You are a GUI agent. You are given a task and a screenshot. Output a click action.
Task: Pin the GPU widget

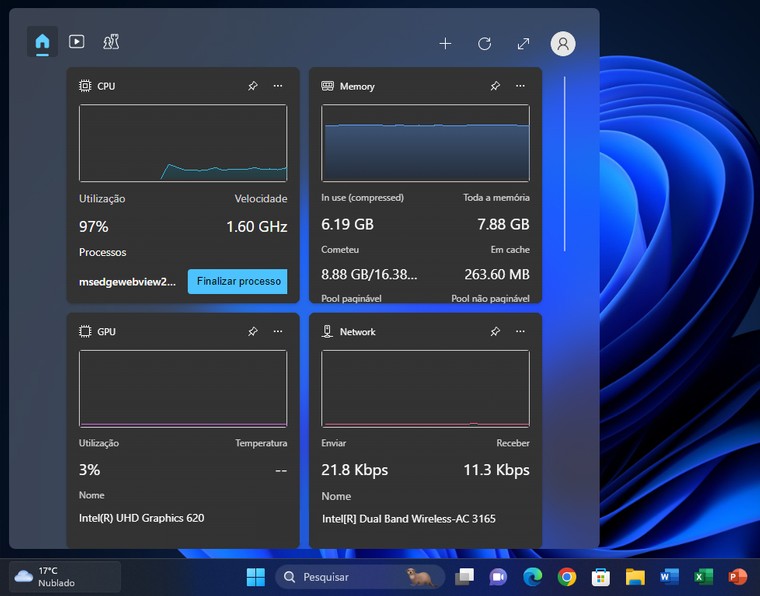pyautogui.click(x=253, y=331)
